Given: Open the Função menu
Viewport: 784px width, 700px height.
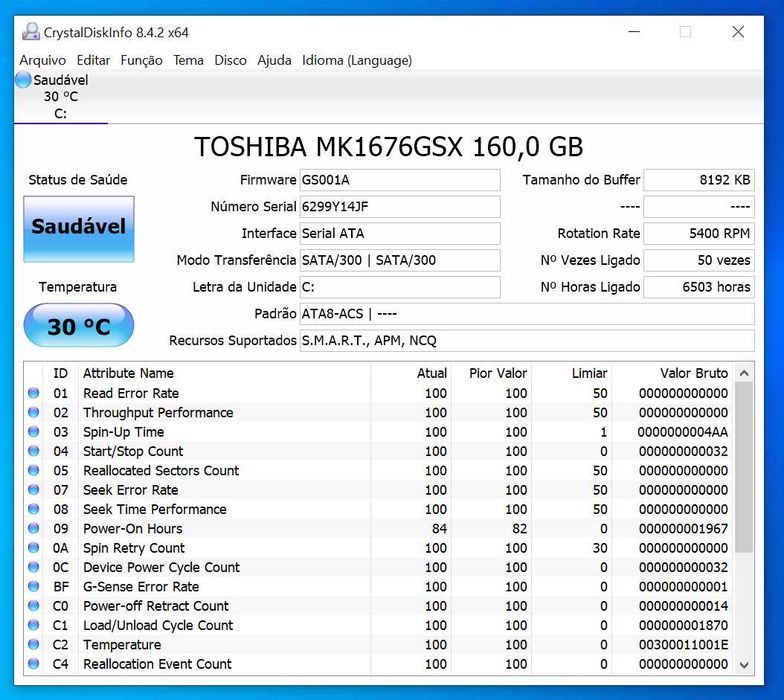Looking at the screenshot, I should (x=142, y=60).
